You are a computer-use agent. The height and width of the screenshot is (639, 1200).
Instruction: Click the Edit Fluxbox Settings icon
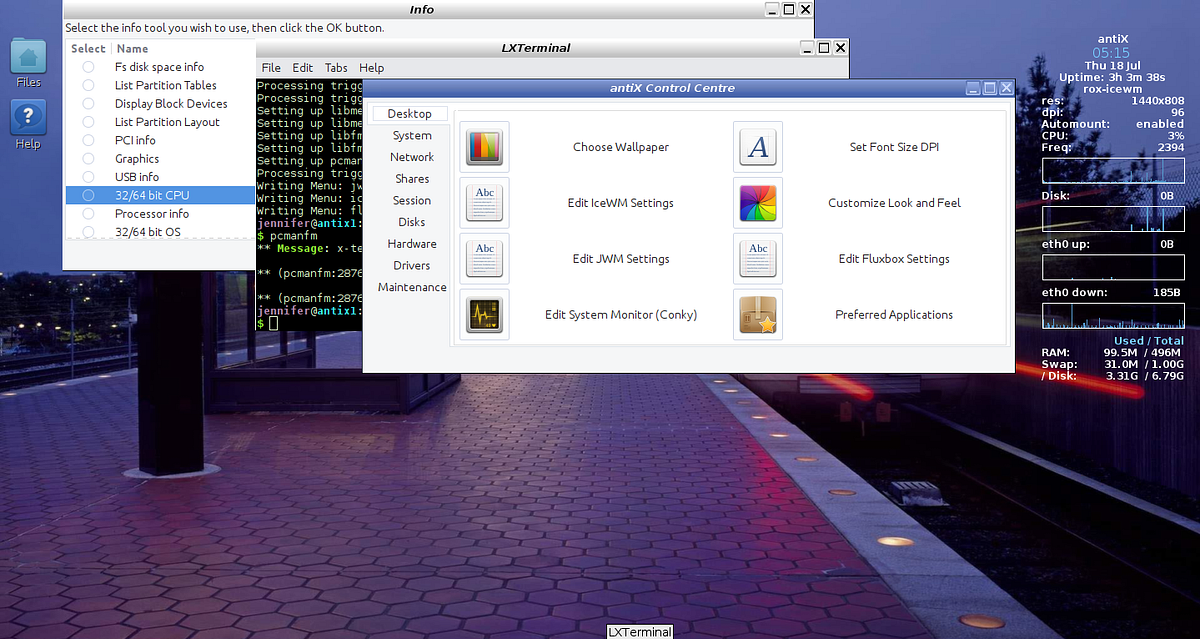pyautogui.click(x=757, y=258)
